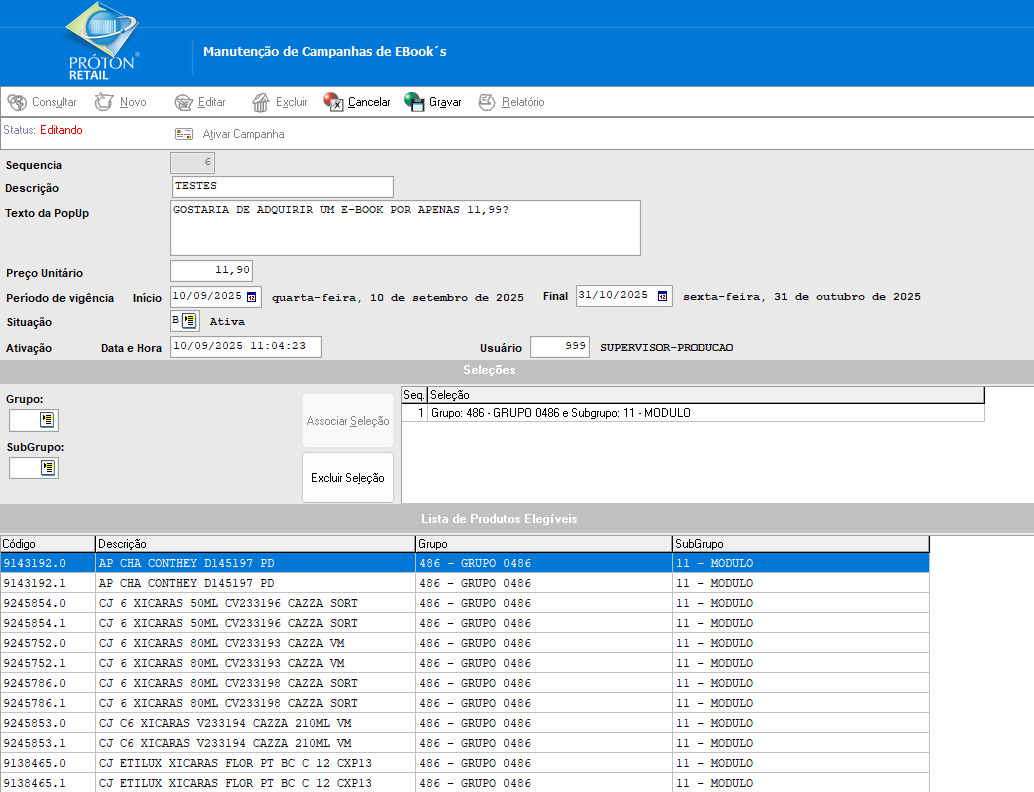Click into the Preço Unitário field
The image size is (1034, 792).
pyautogui.click(x=212, y=270)
